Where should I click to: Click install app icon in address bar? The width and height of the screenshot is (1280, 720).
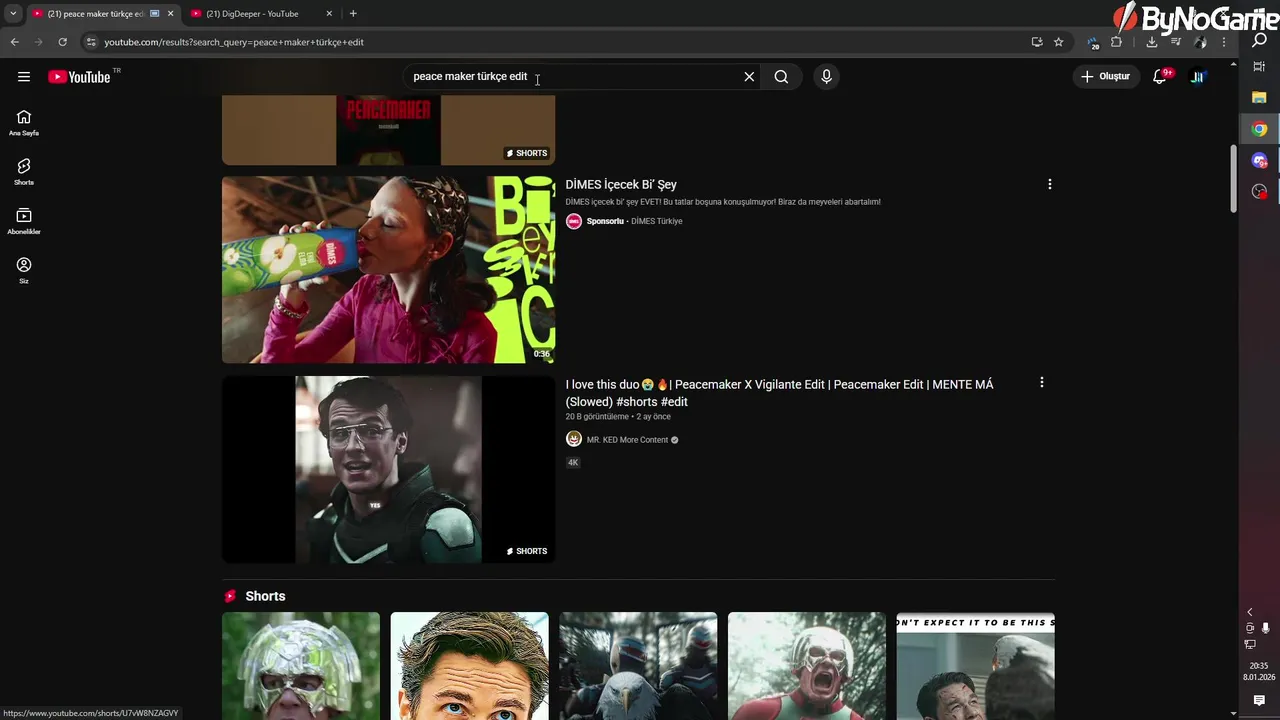[x=1037, y=42]
